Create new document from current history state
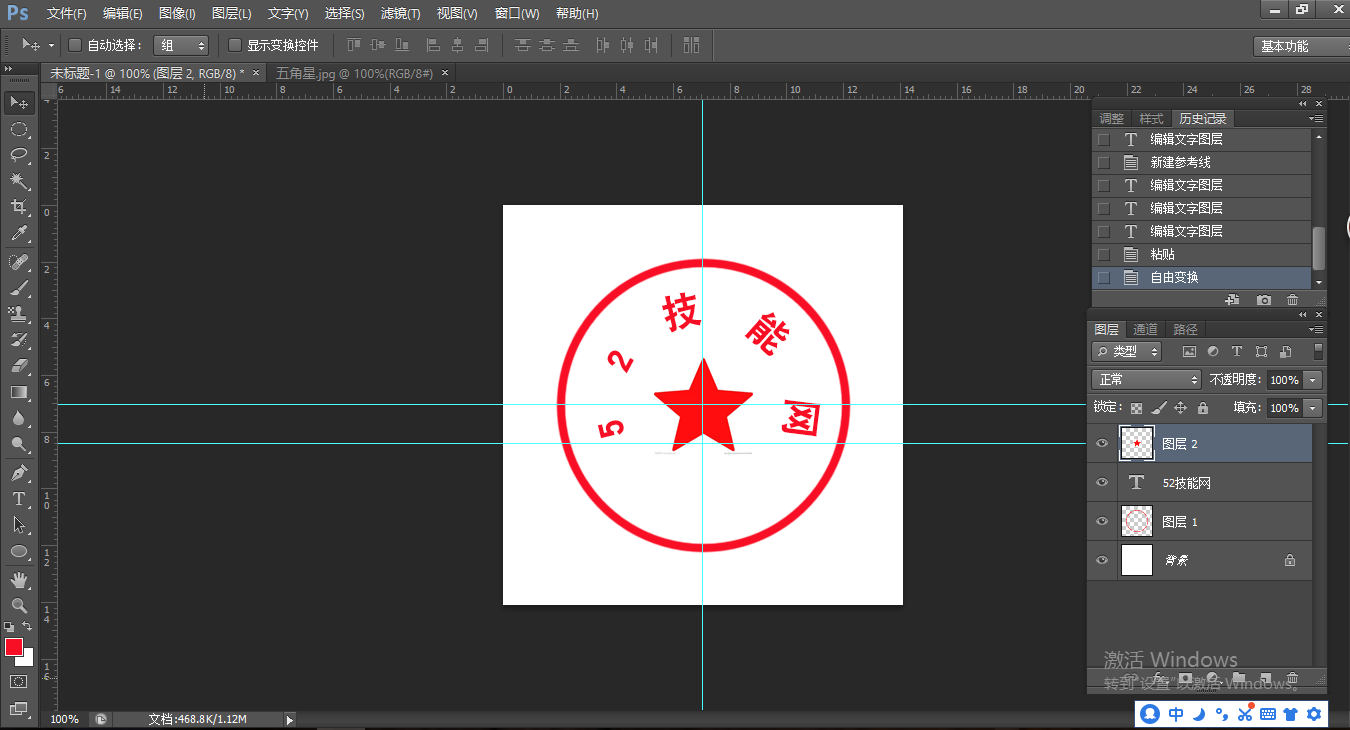 point(1232,300)
